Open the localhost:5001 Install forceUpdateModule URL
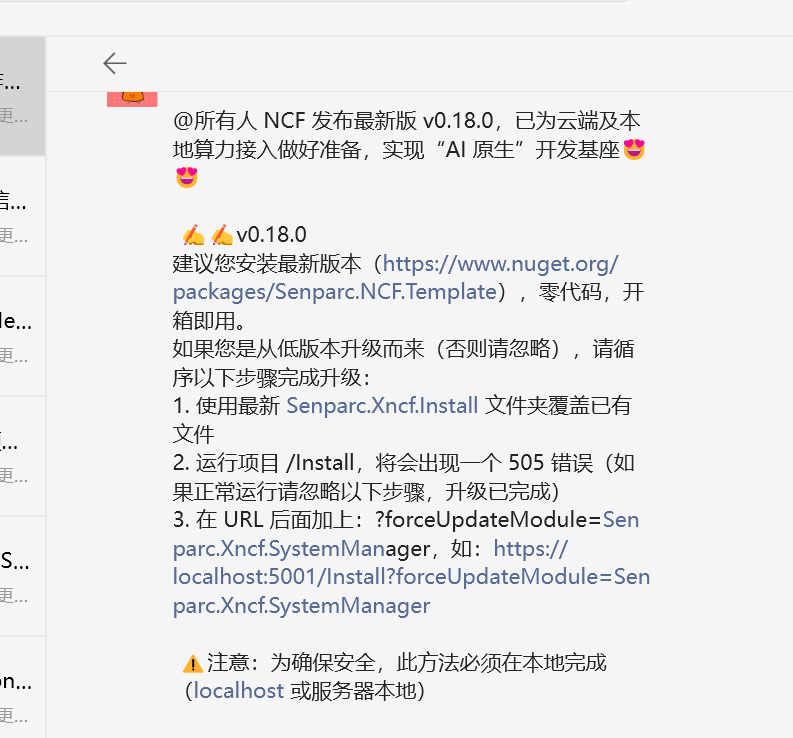793x738 pixels. [x=411, y=577]
